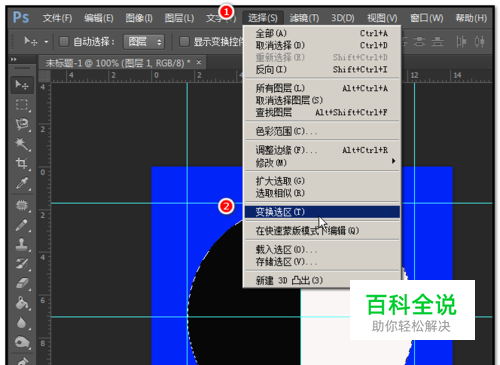Open the 3D(D) menu
Screen dimensions: 500x365
pyautogui.click(x=343, y=18)
